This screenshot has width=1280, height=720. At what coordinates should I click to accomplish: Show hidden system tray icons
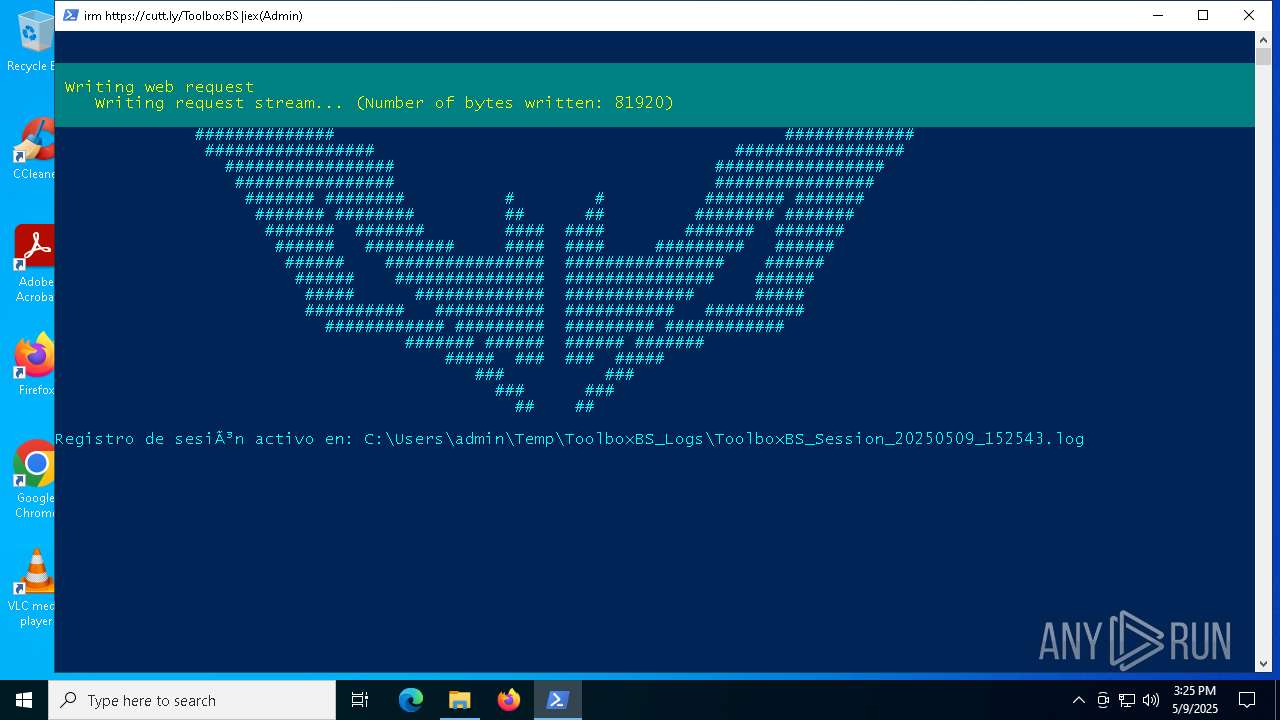pyautogui.click(x=1078, y=700)
